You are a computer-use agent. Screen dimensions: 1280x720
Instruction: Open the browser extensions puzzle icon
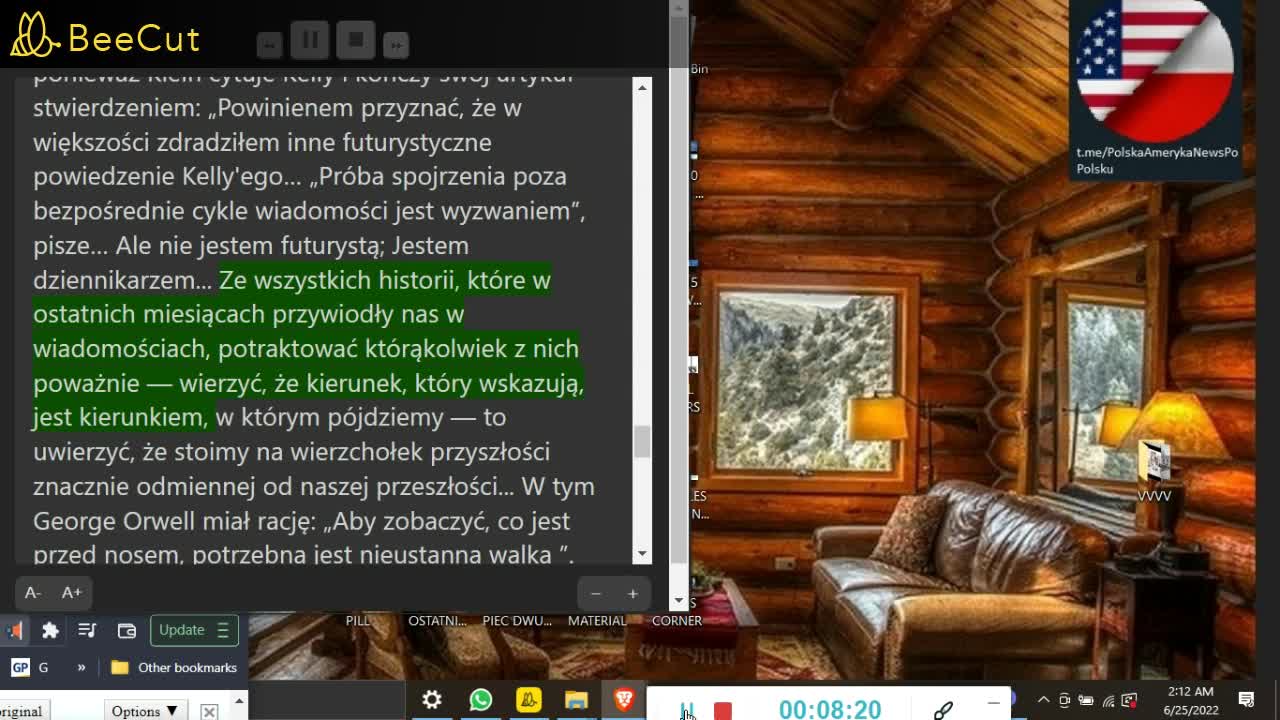point(50,630)
